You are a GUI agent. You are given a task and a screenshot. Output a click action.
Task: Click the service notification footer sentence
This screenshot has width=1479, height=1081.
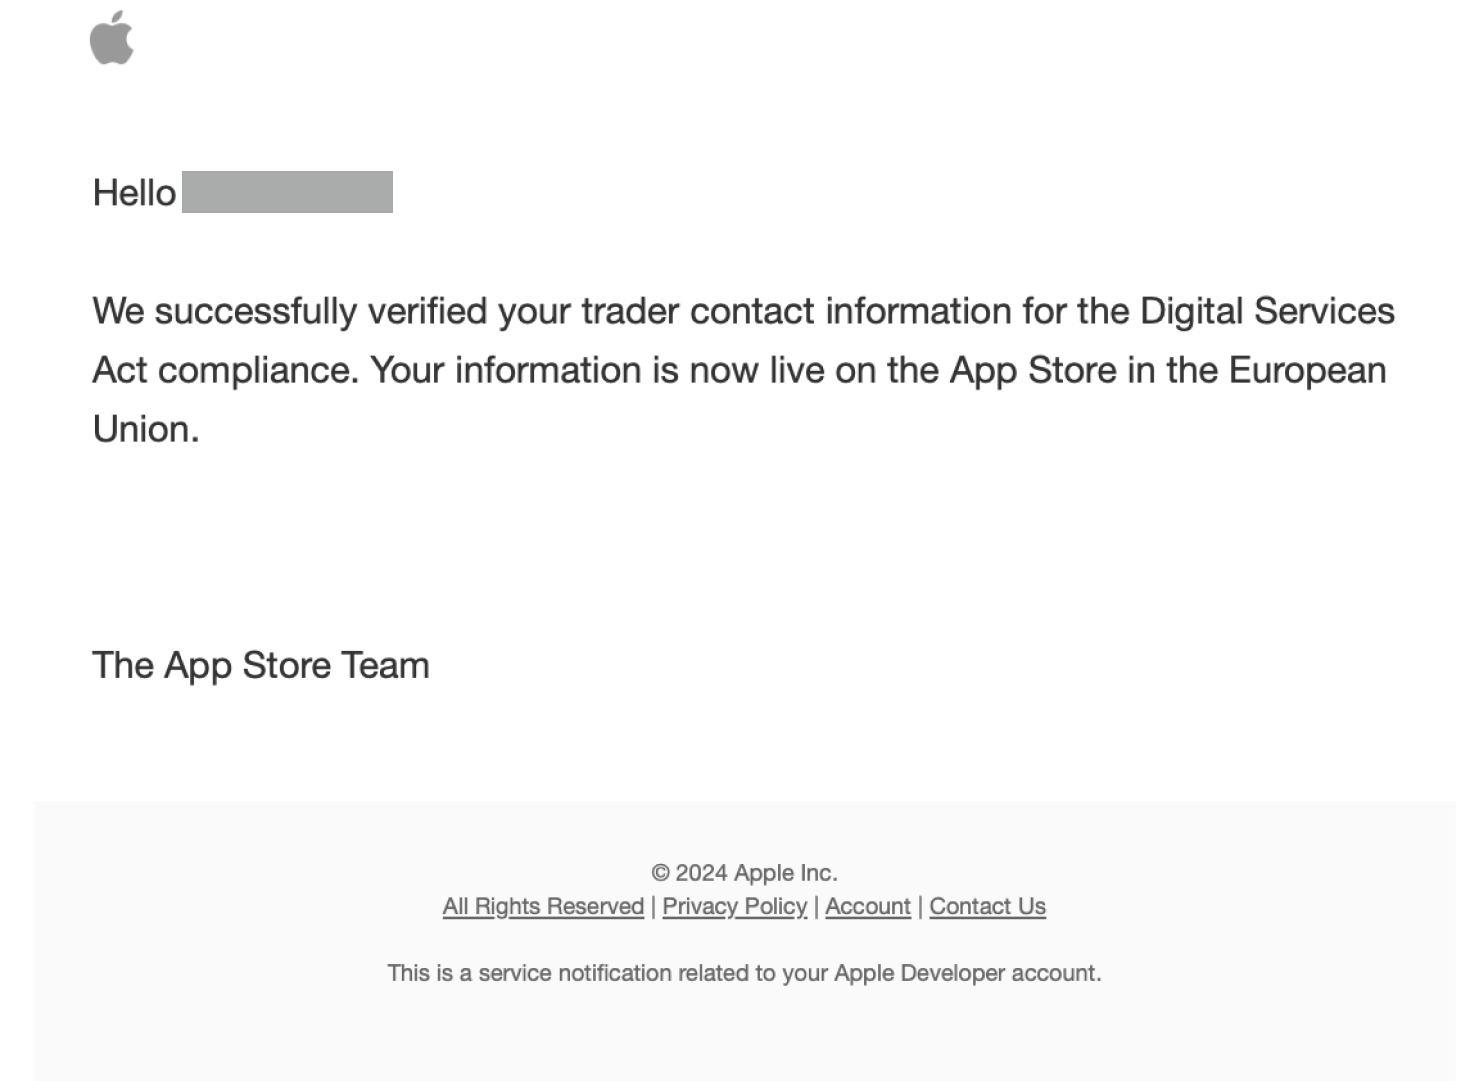[744, 973]
